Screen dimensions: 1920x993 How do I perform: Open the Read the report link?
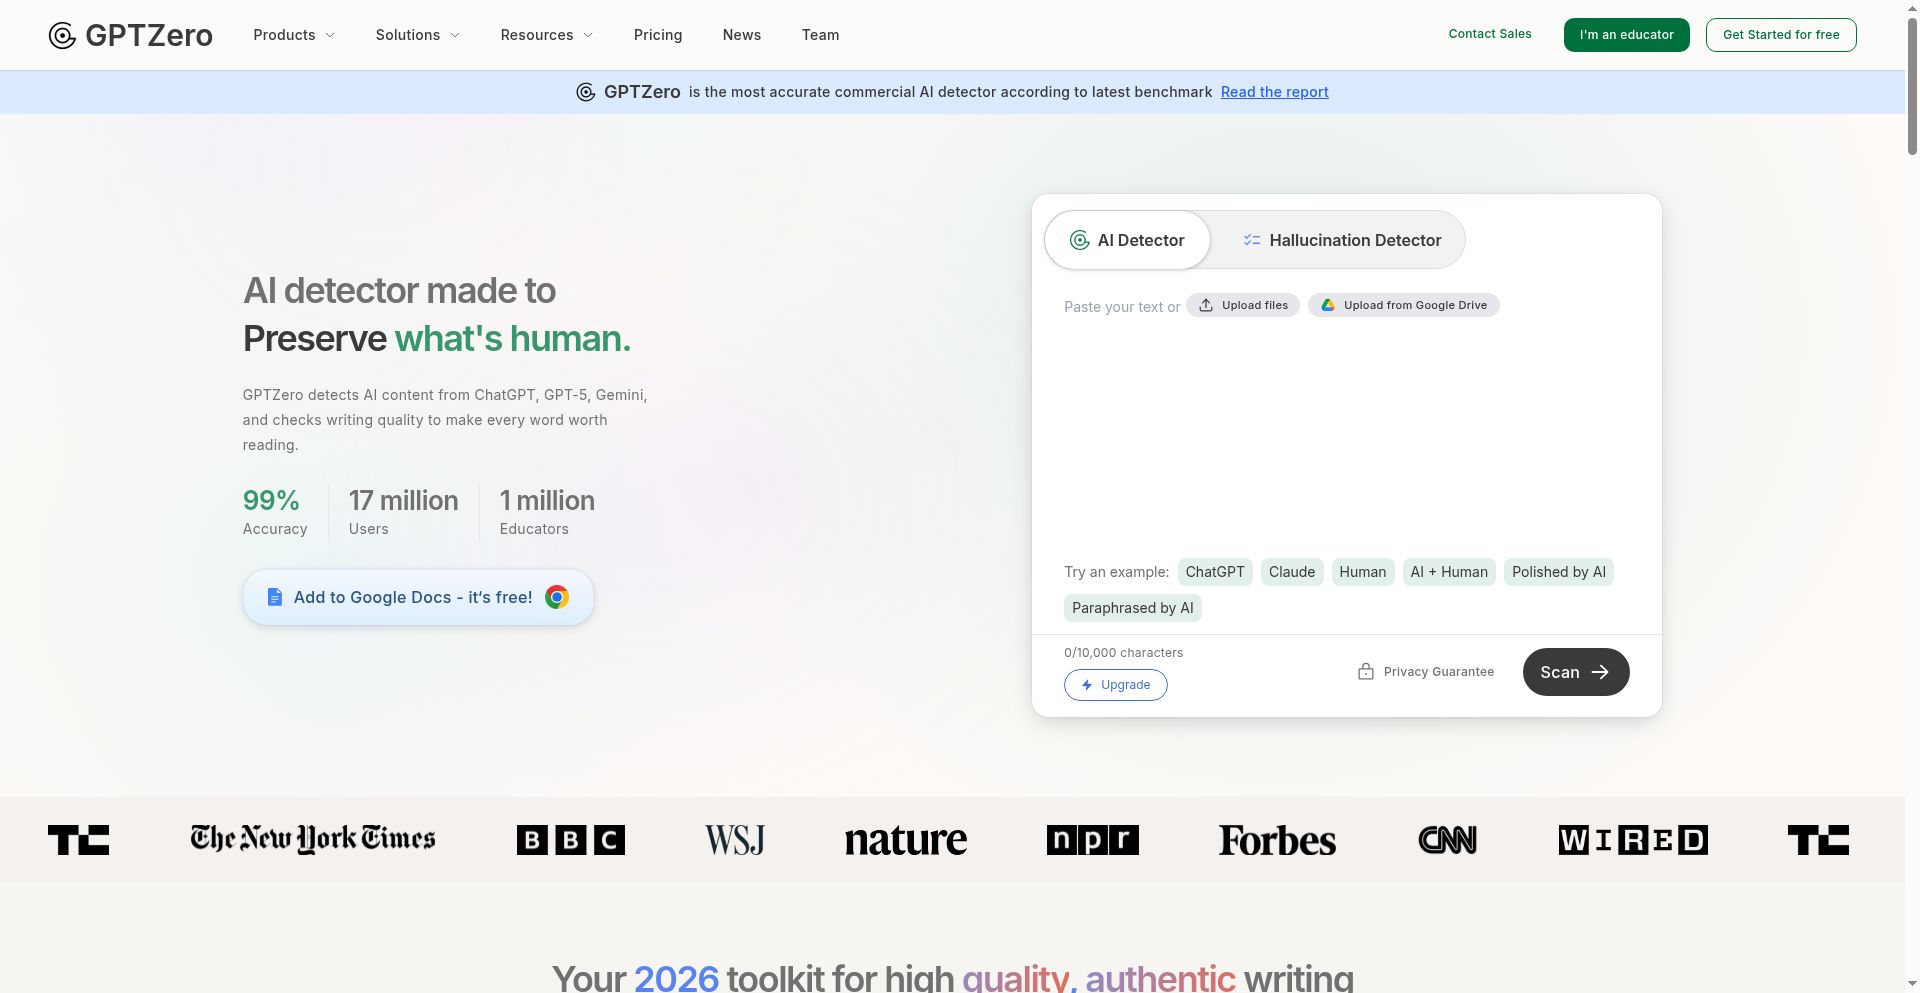tap(1274, 92)
